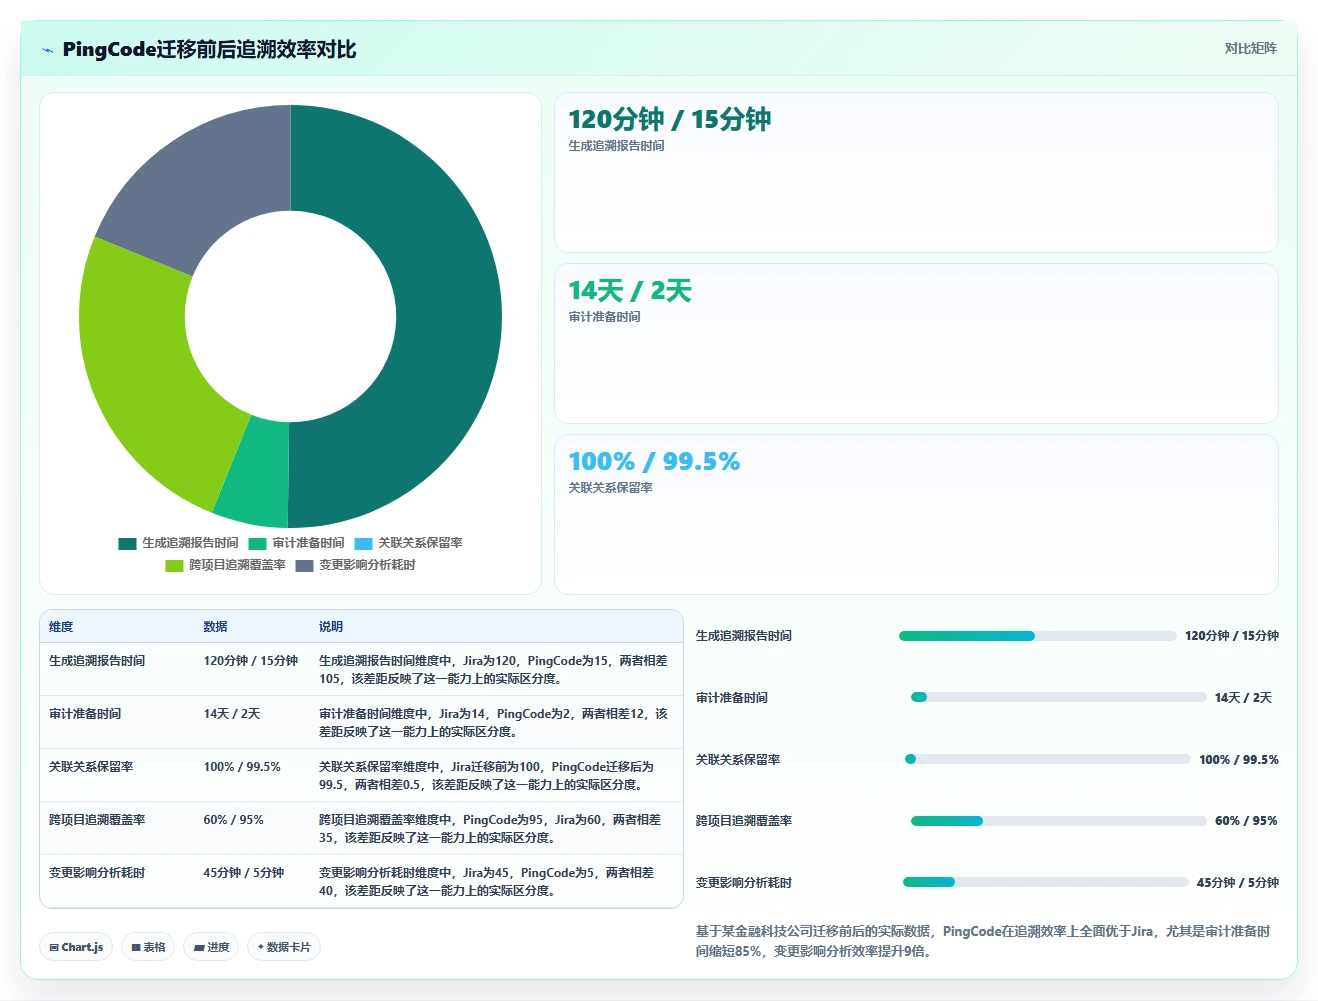
Task: Toggle the 变更影响分析耗时 legend swatch
Action: 304,566
